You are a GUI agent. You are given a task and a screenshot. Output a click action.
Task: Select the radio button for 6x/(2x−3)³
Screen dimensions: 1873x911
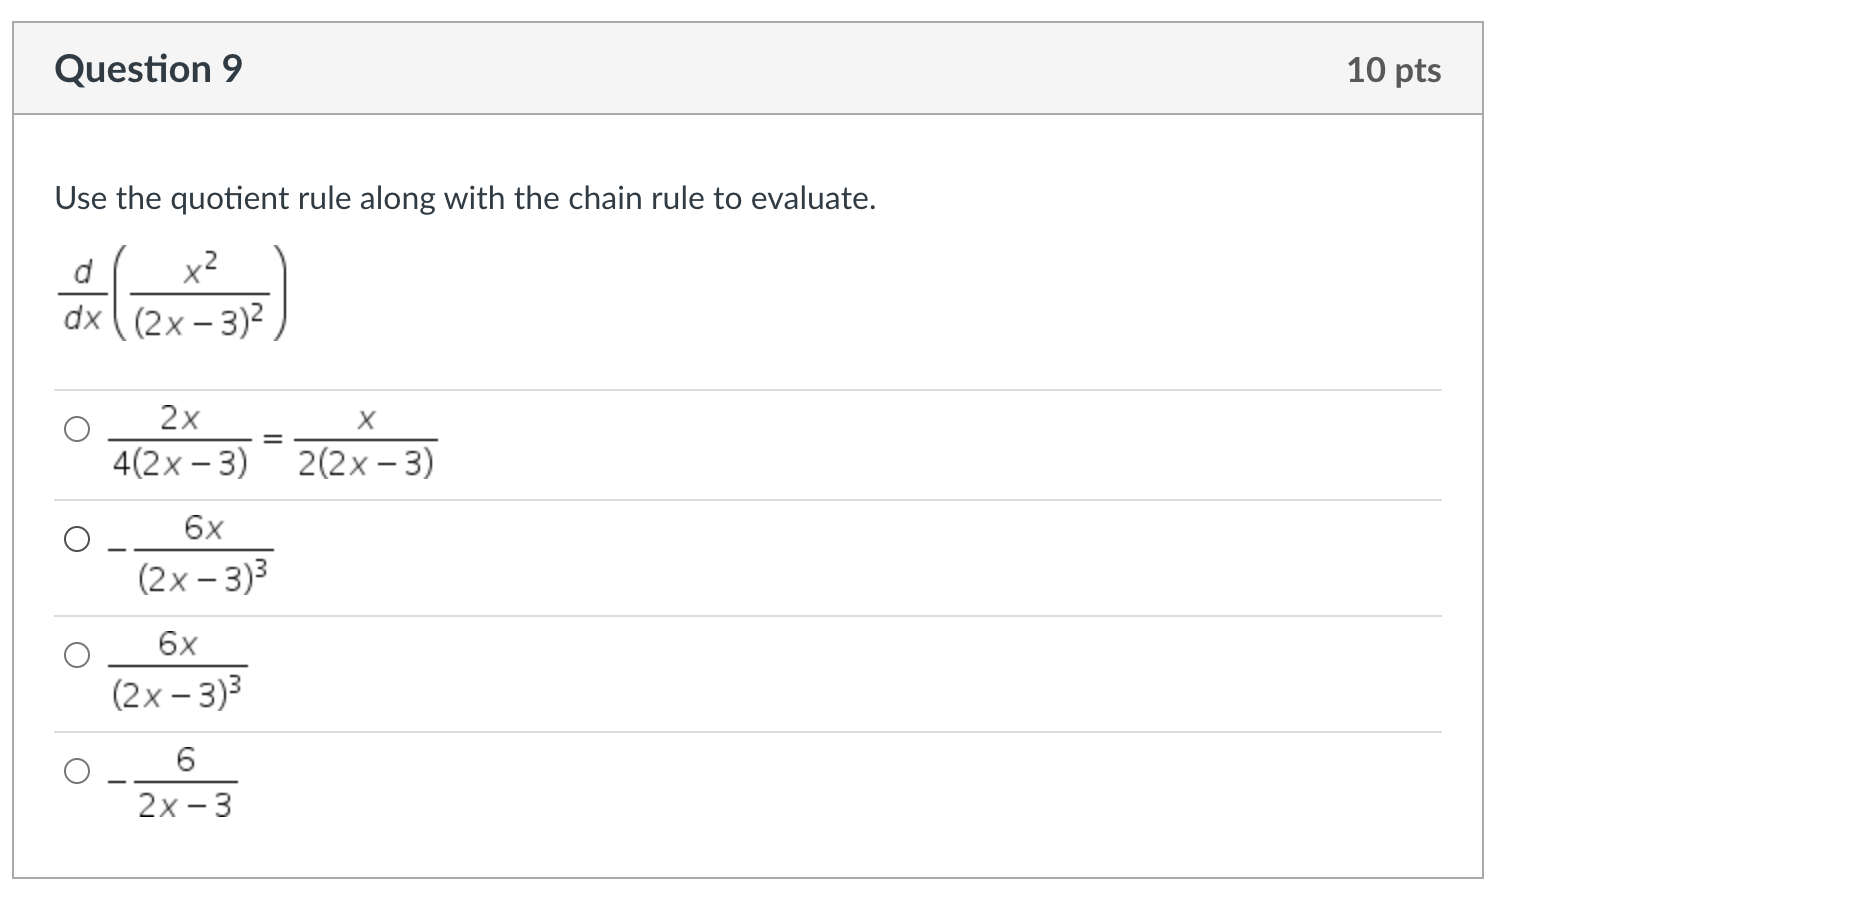(75, 657)
